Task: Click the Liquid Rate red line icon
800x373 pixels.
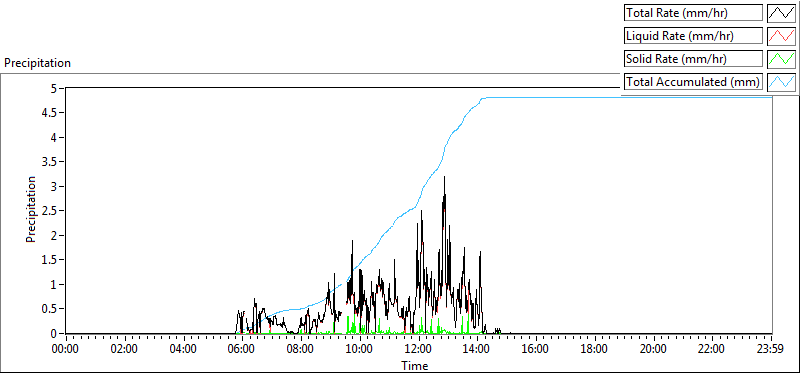Action: [781, 36]
